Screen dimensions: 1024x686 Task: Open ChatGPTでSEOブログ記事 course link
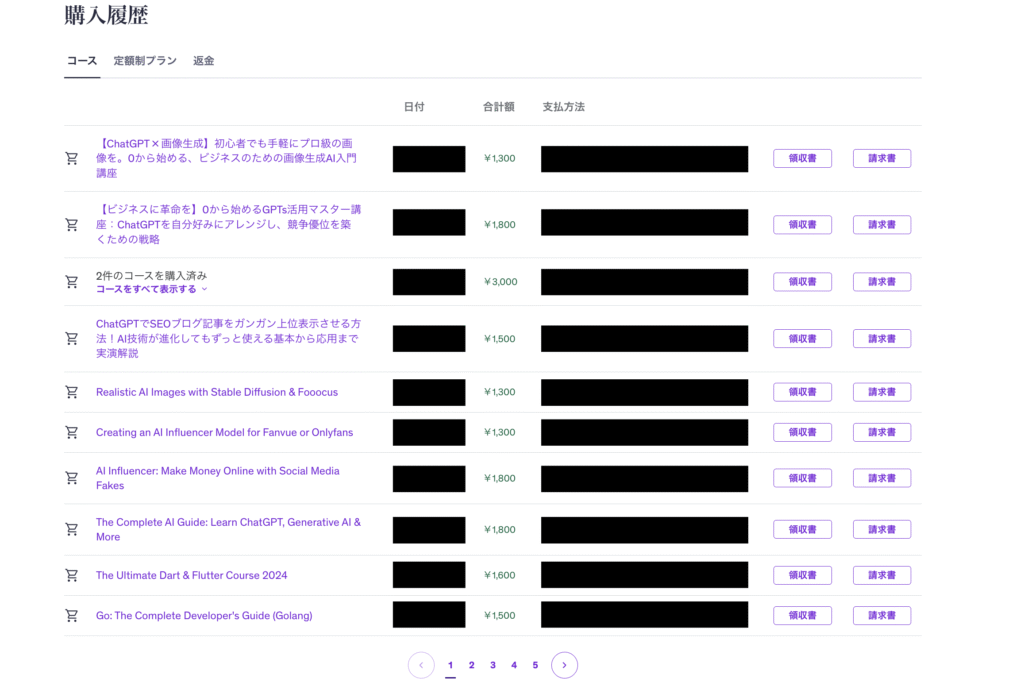click(229, 338)
